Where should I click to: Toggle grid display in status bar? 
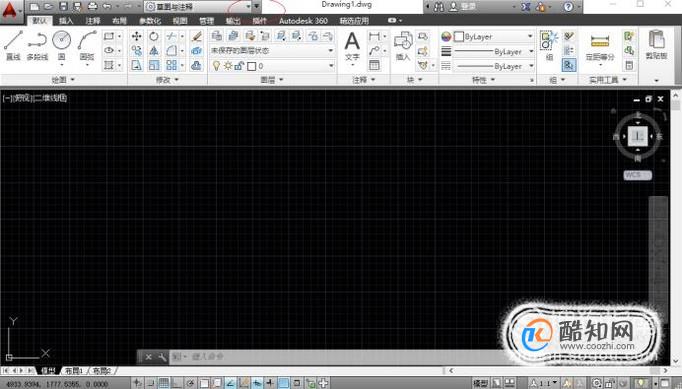point(164,383)
